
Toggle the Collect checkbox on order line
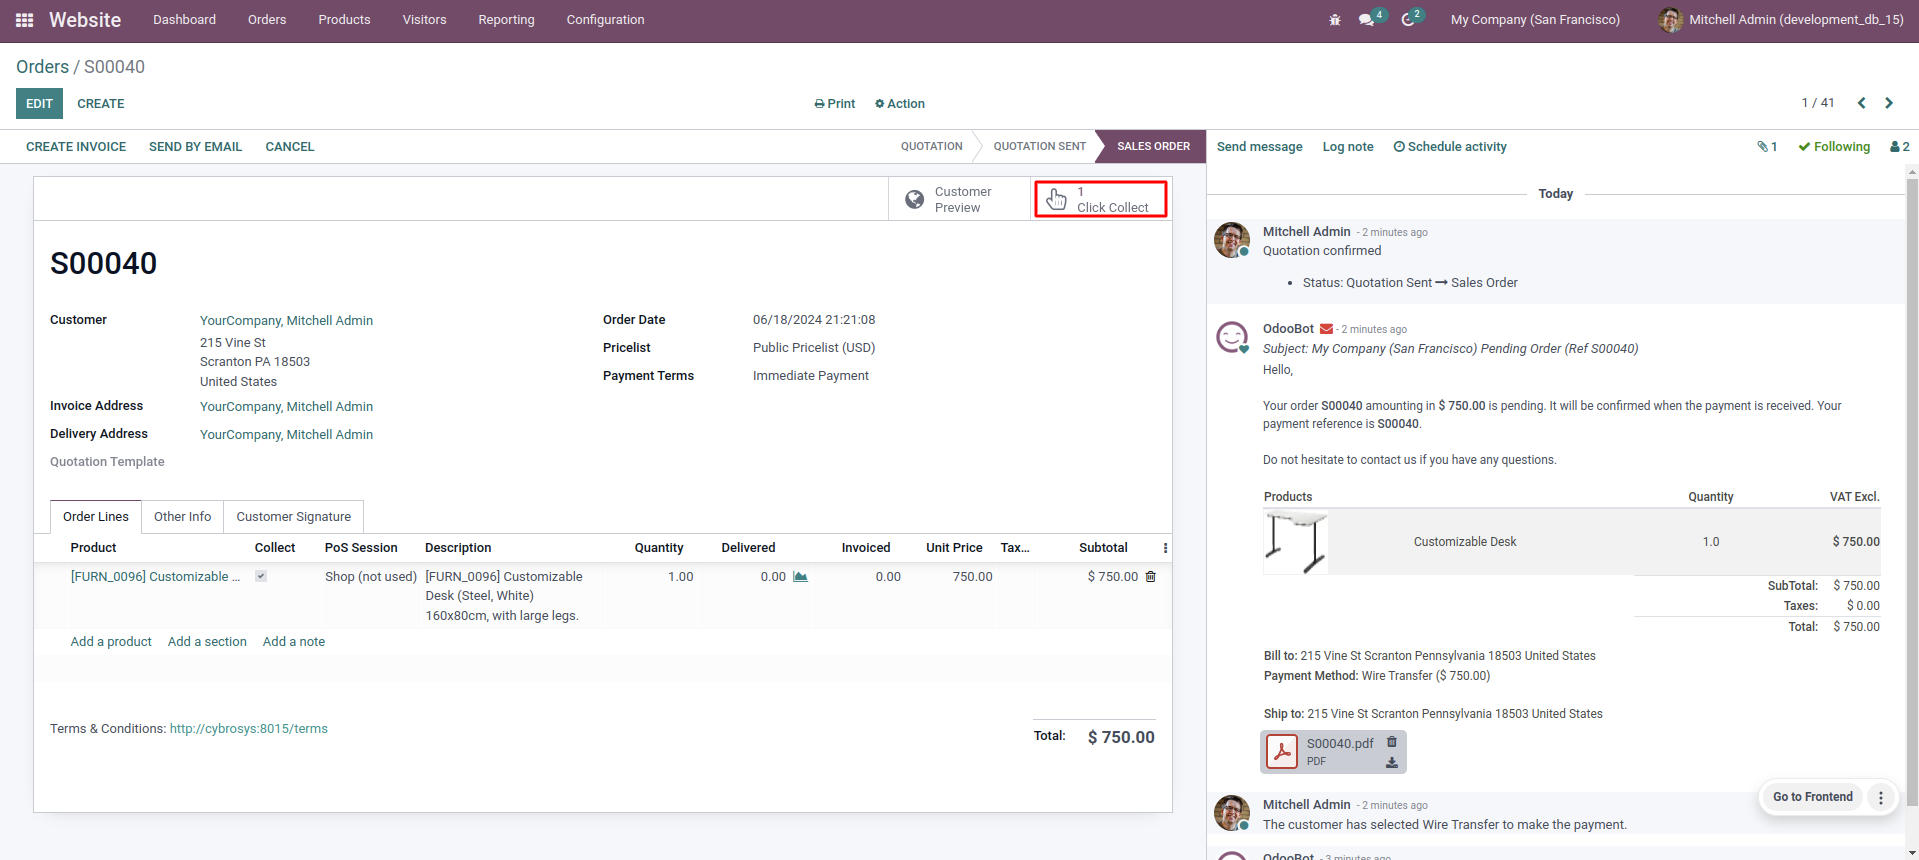coord(261,576)
